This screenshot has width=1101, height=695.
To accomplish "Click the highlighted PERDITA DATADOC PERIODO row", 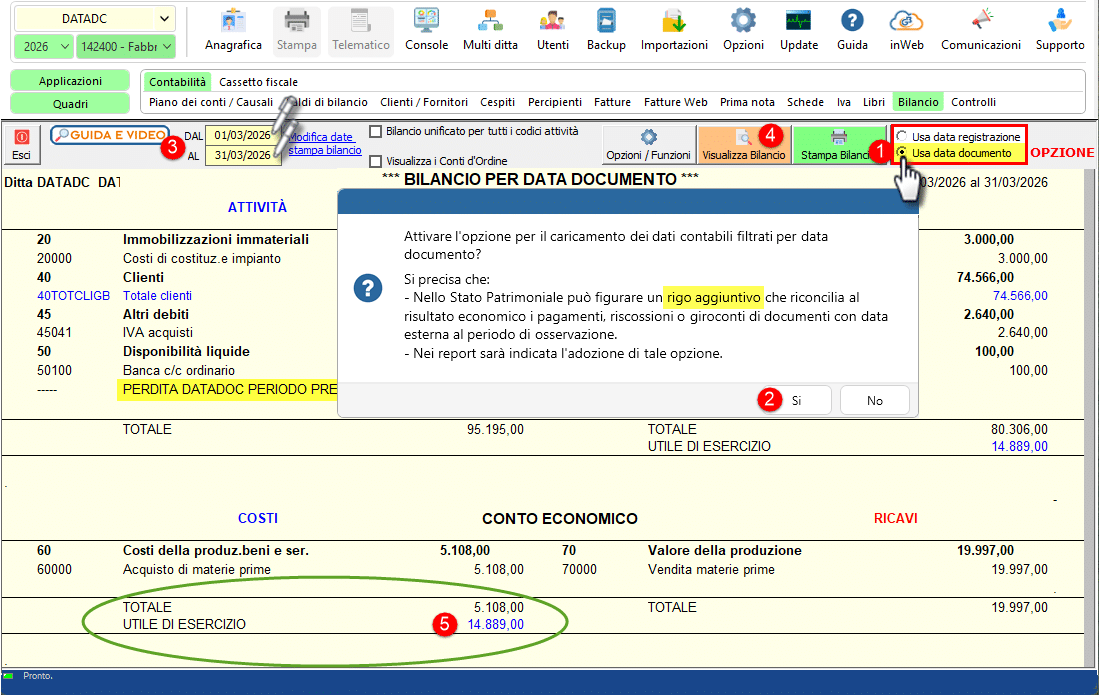I will point(228,390).
